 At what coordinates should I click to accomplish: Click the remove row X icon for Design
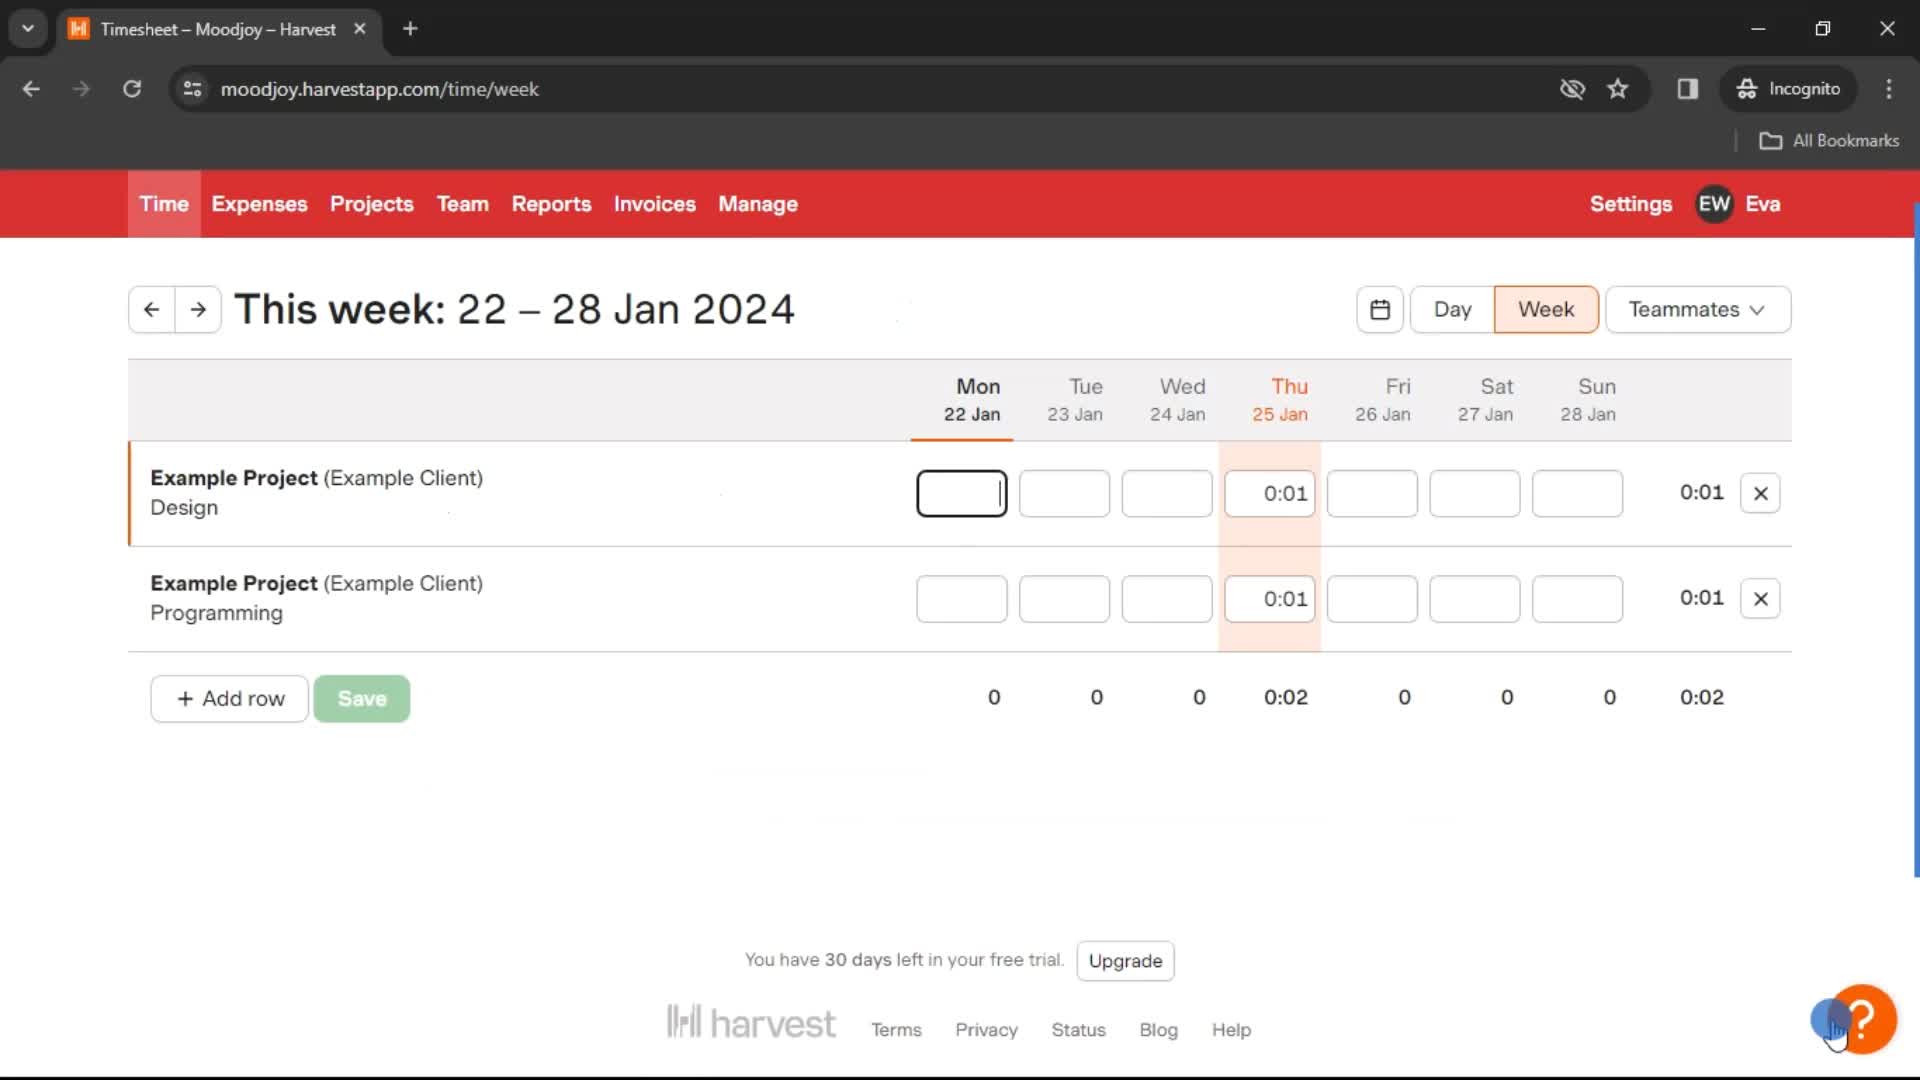pos(1762,492)
